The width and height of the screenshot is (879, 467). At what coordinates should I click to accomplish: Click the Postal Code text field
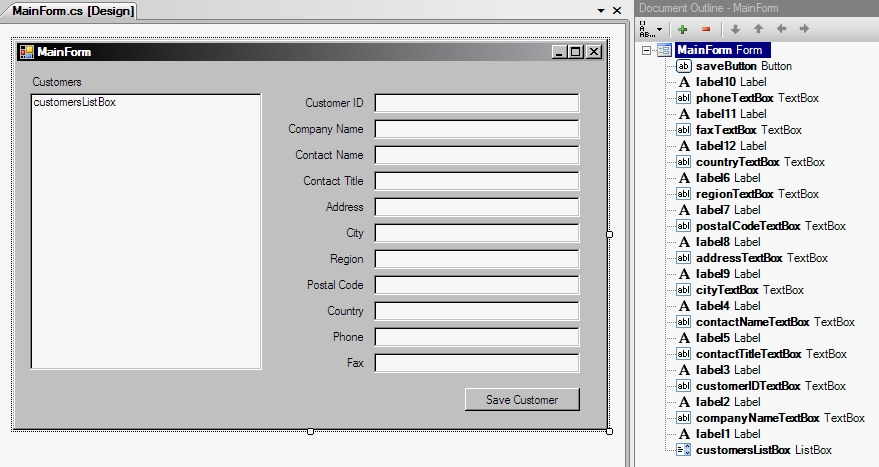click(x=476, y=285)
